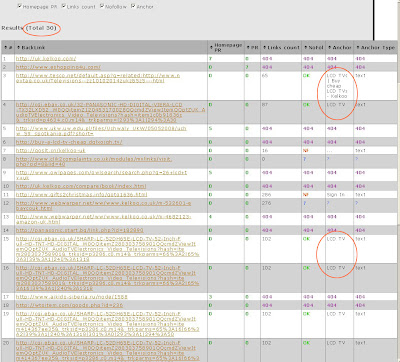Click the 'text' anchor type in row 7
The height and width of the screenshot is (362, 400).
[361, 151]
